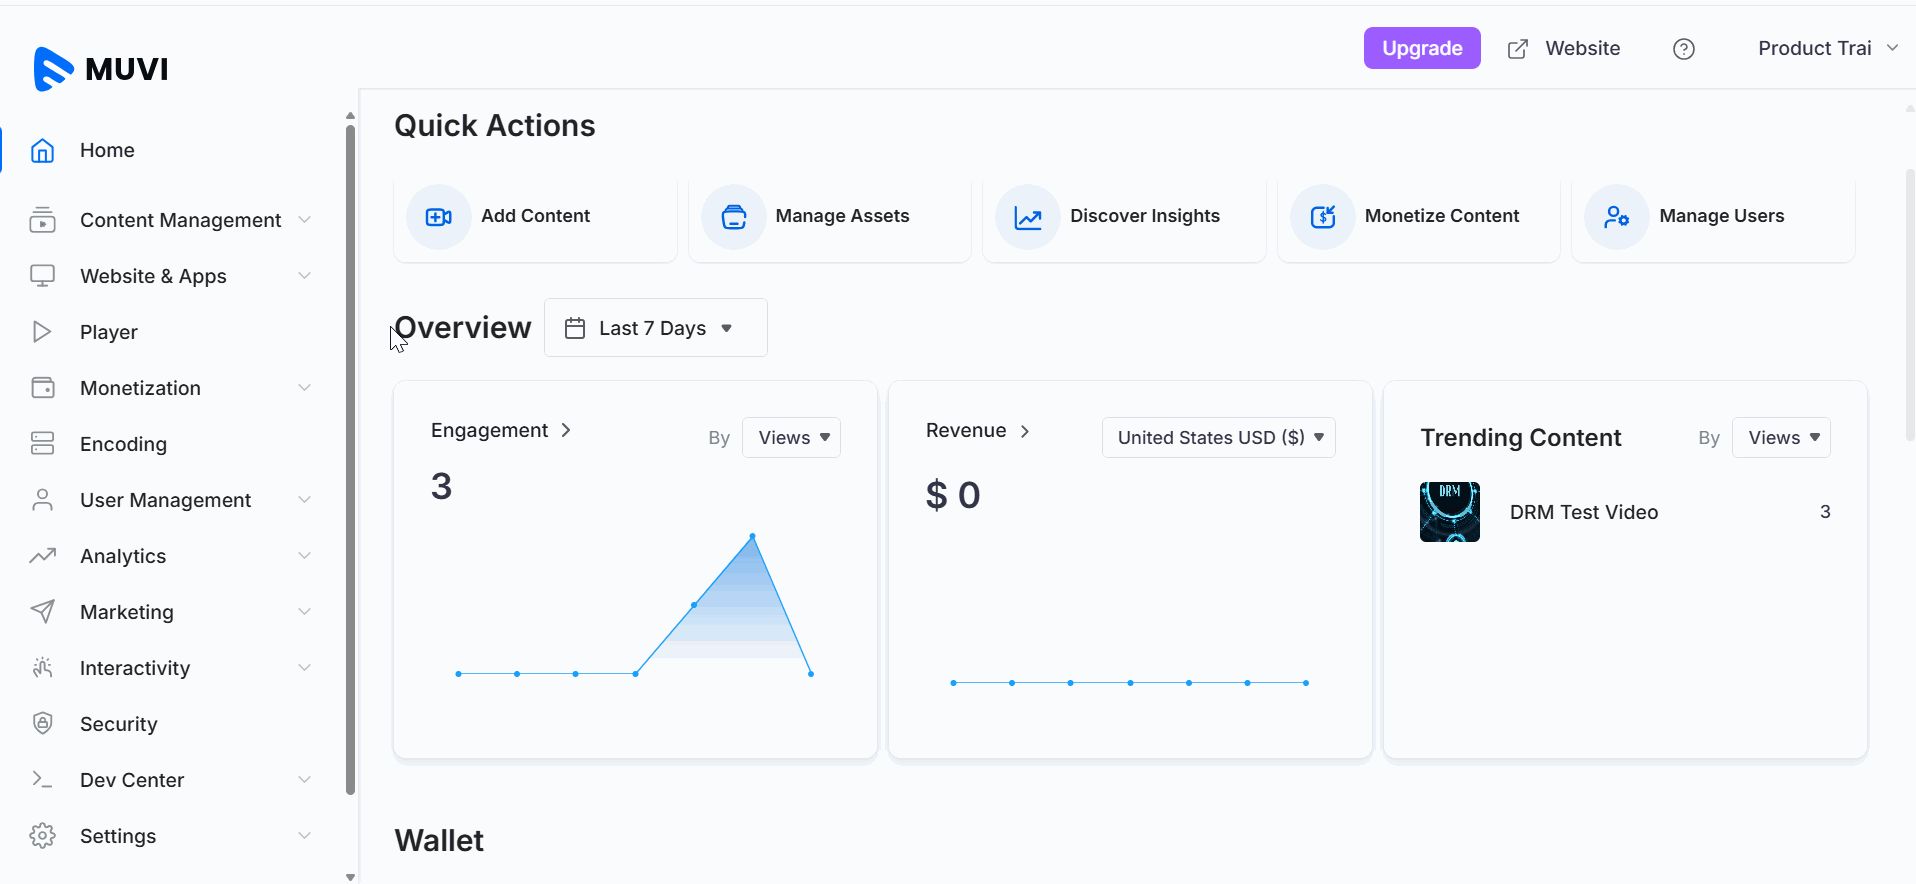The width and height of the screenshot is (1916, 884).
Task: Click the Security shield icon
Action: tap(42, 723)
